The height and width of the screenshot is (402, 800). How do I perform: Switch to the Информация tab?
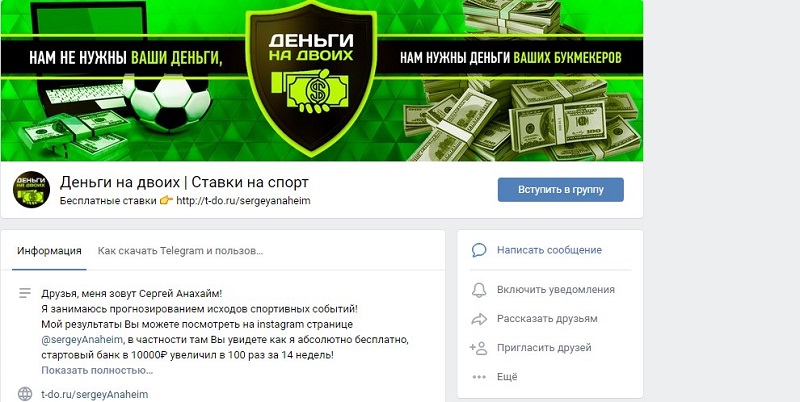[x=49, y=250]
